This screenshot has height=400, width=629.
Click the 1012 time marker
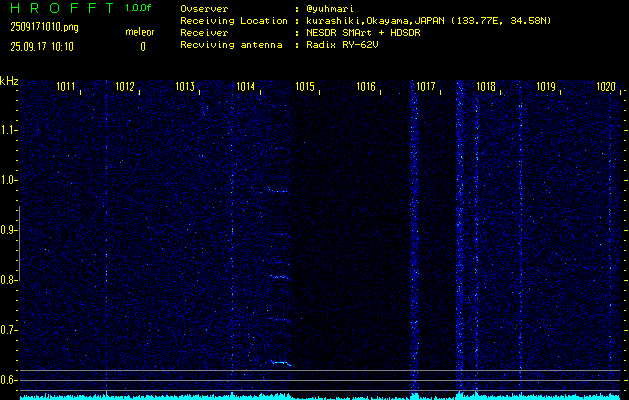point(125,86)
